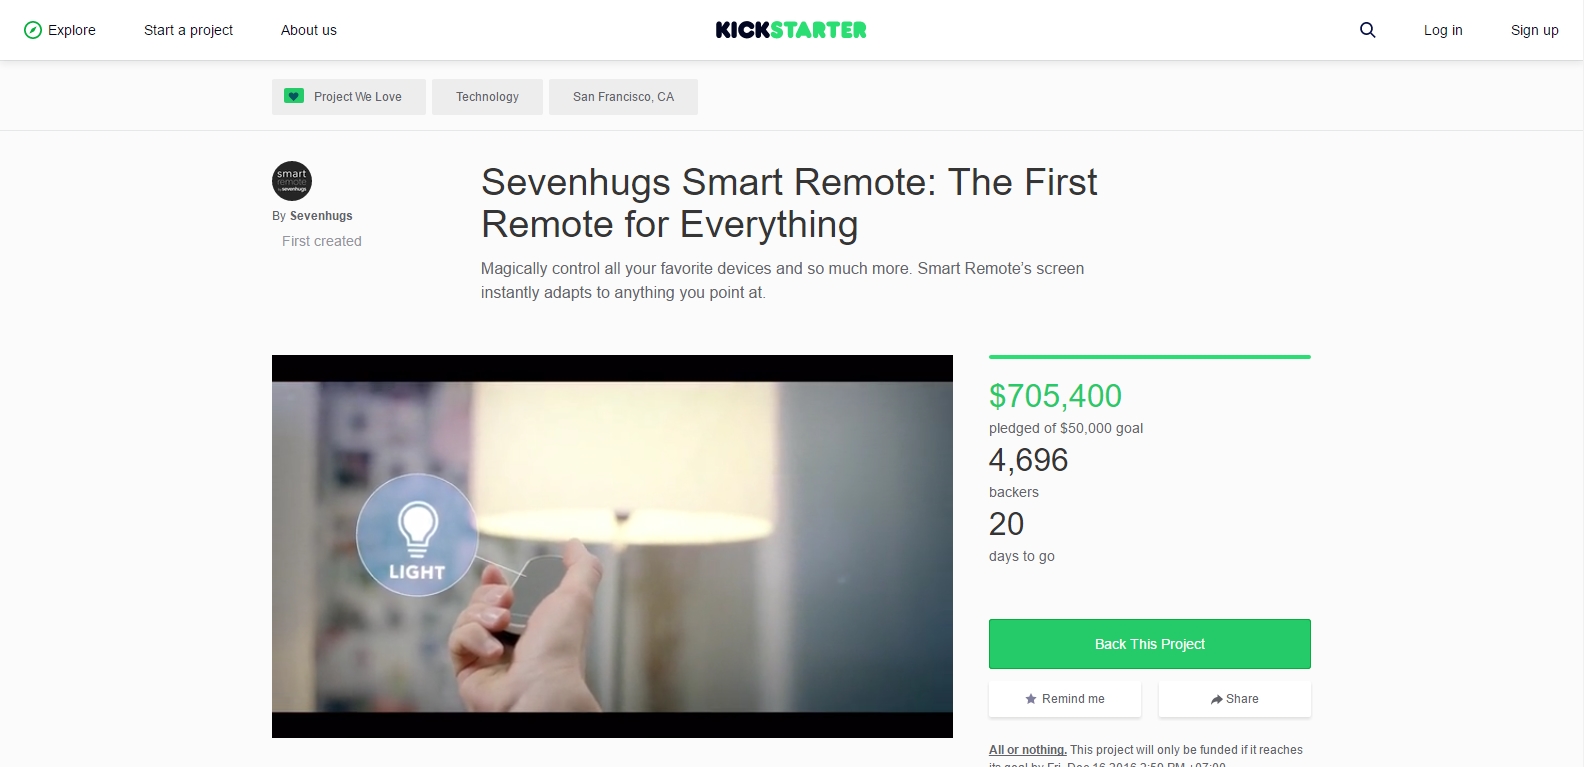1584x767 pixels.
Task: Open Start a project page
Action: (188, 30)
